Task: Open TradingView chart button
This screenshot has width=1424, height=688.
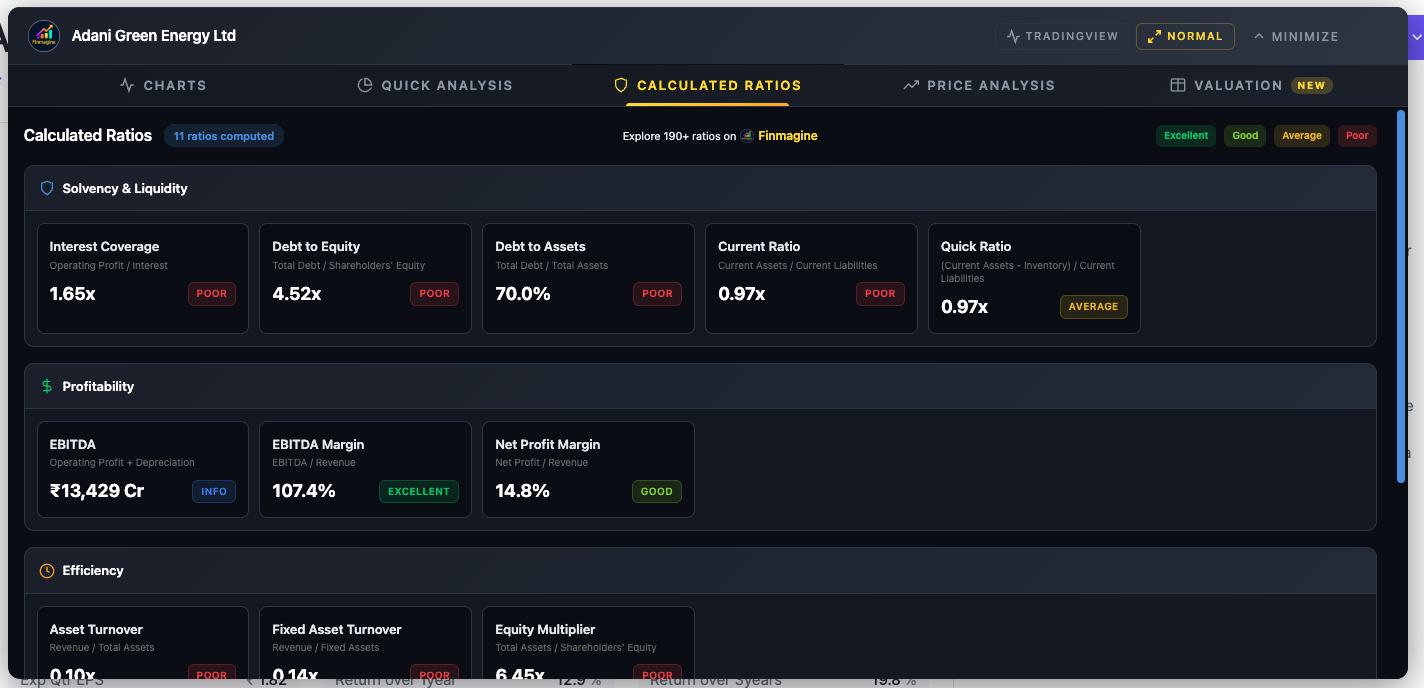Action: (x=1062, y=36)
